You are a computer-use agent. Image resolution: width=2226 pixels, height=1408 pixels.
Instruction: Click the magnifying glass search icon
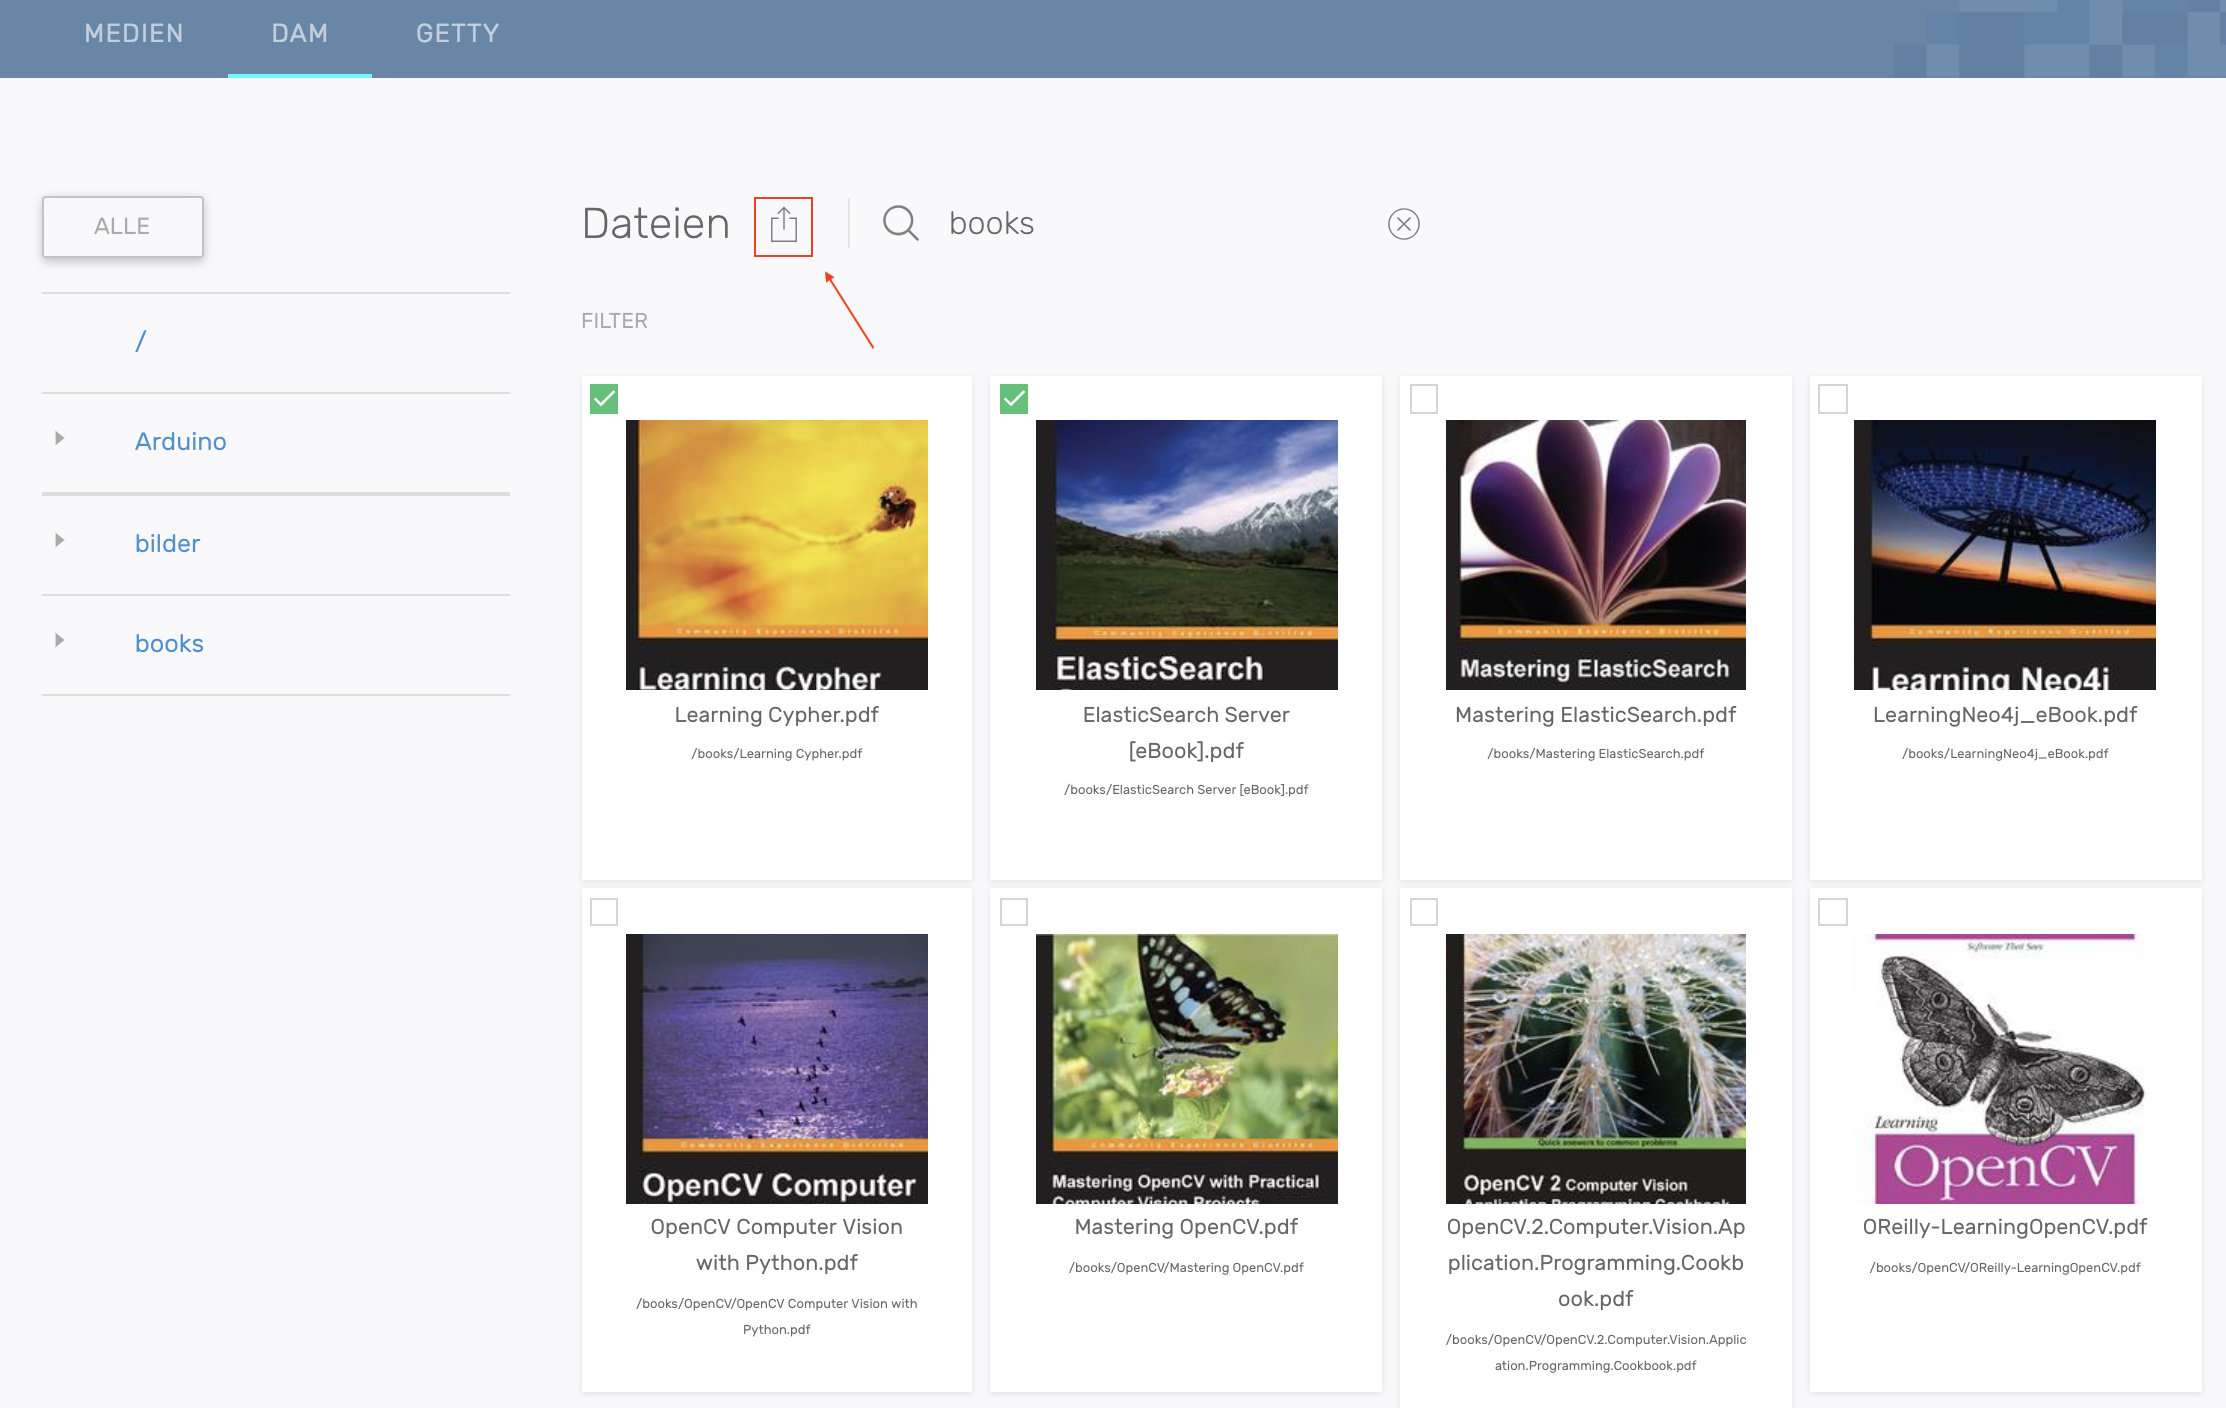click(x=900, y=223)
